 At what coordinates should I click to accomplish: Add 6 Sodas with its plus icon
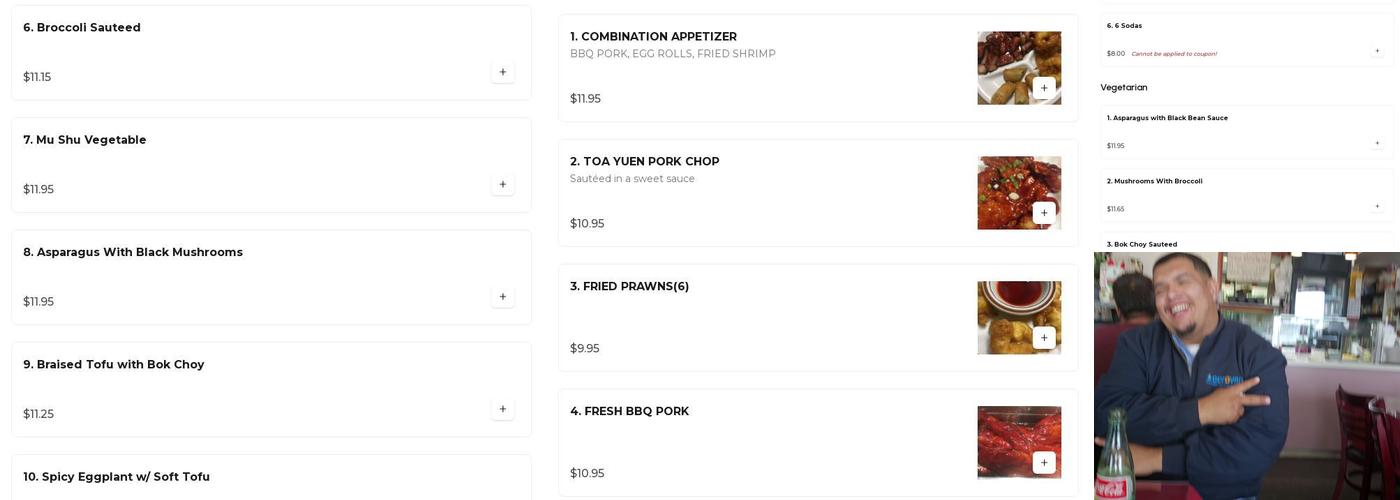coord(1377,51)
